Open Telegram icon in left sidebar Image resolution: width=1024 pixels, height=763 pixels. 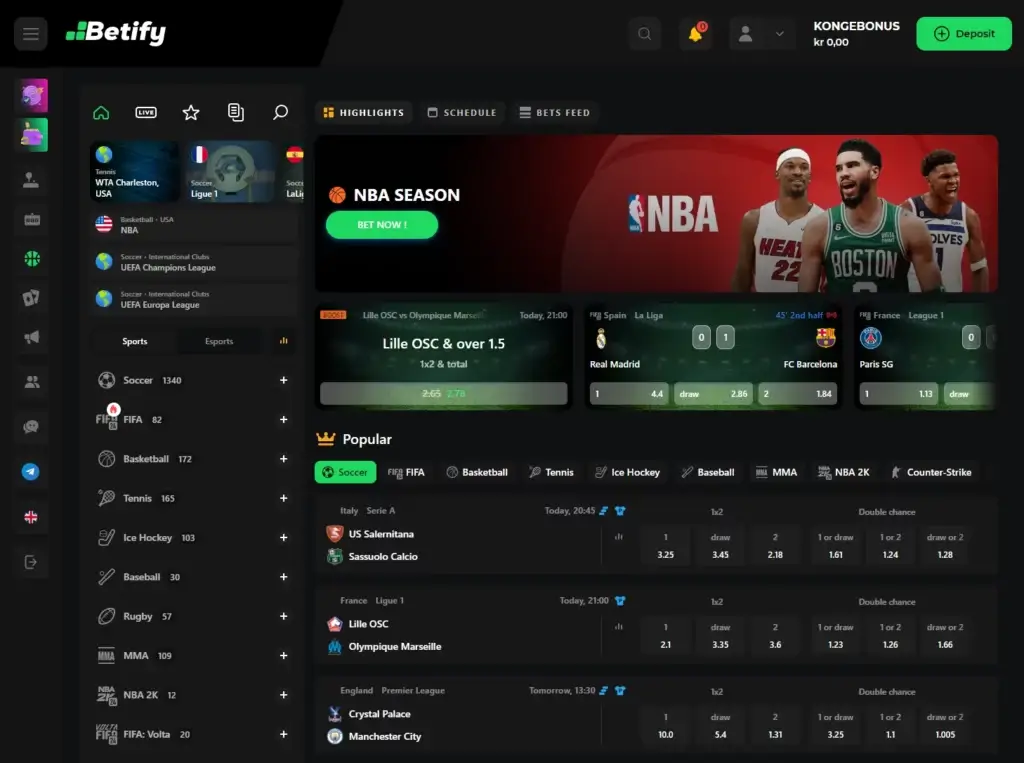click(31, 472)
